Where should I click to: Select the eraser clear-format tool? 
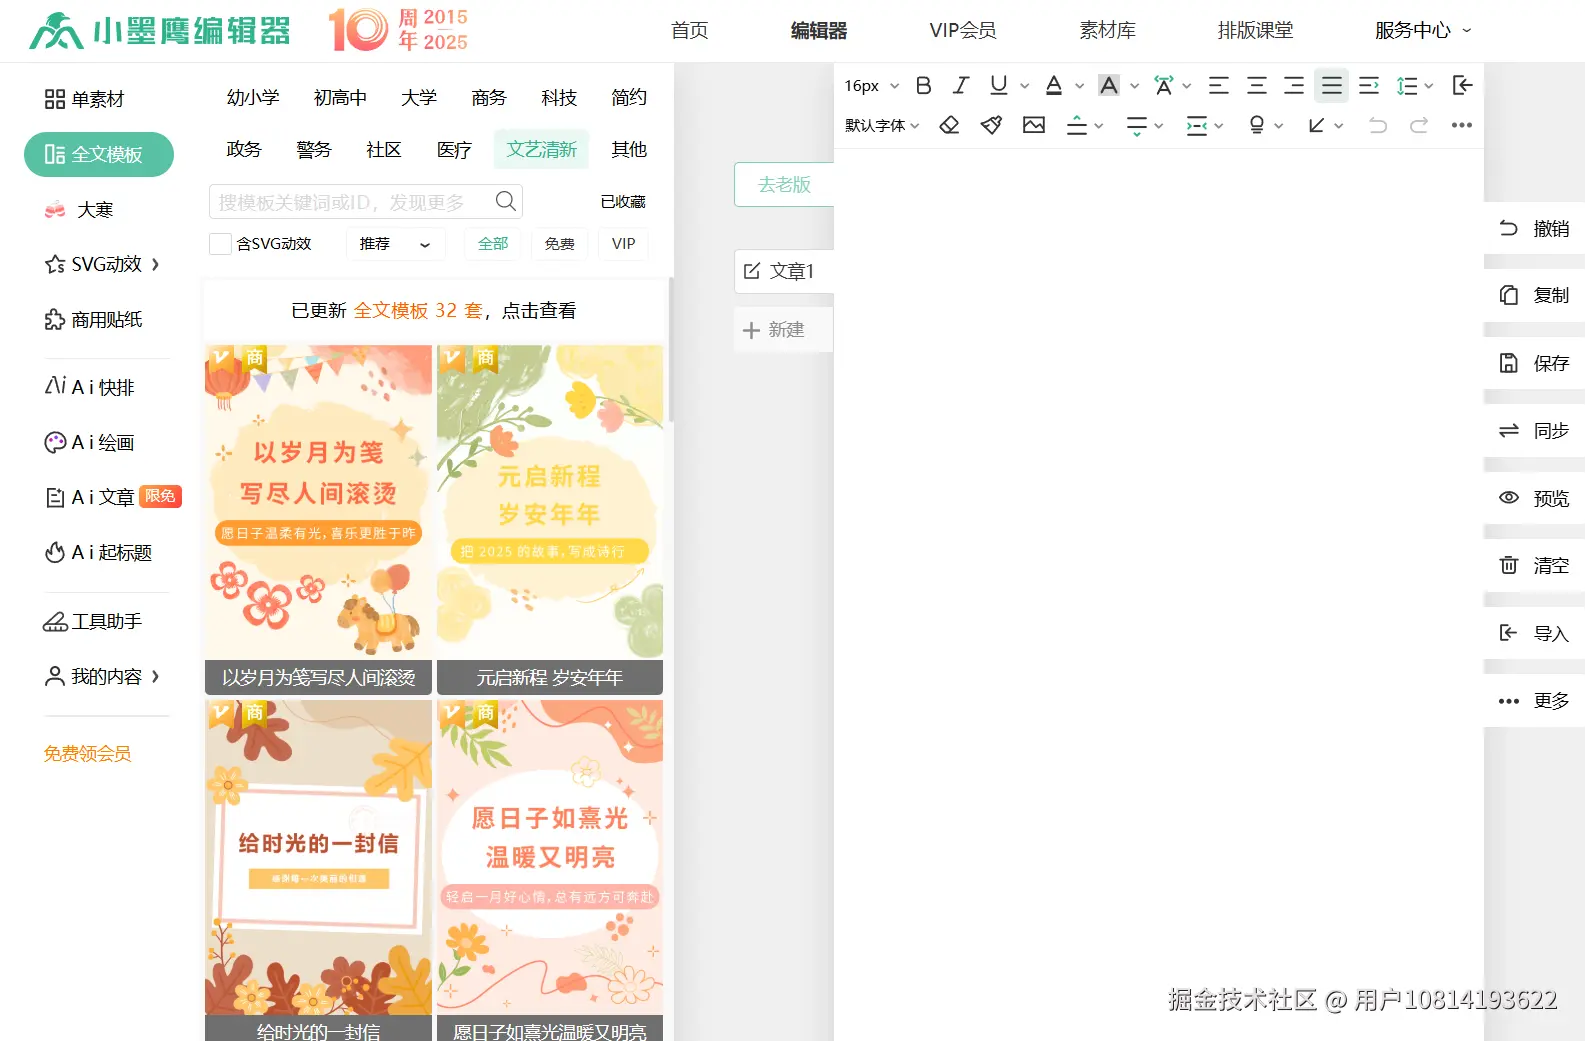(x=950, y=125)
